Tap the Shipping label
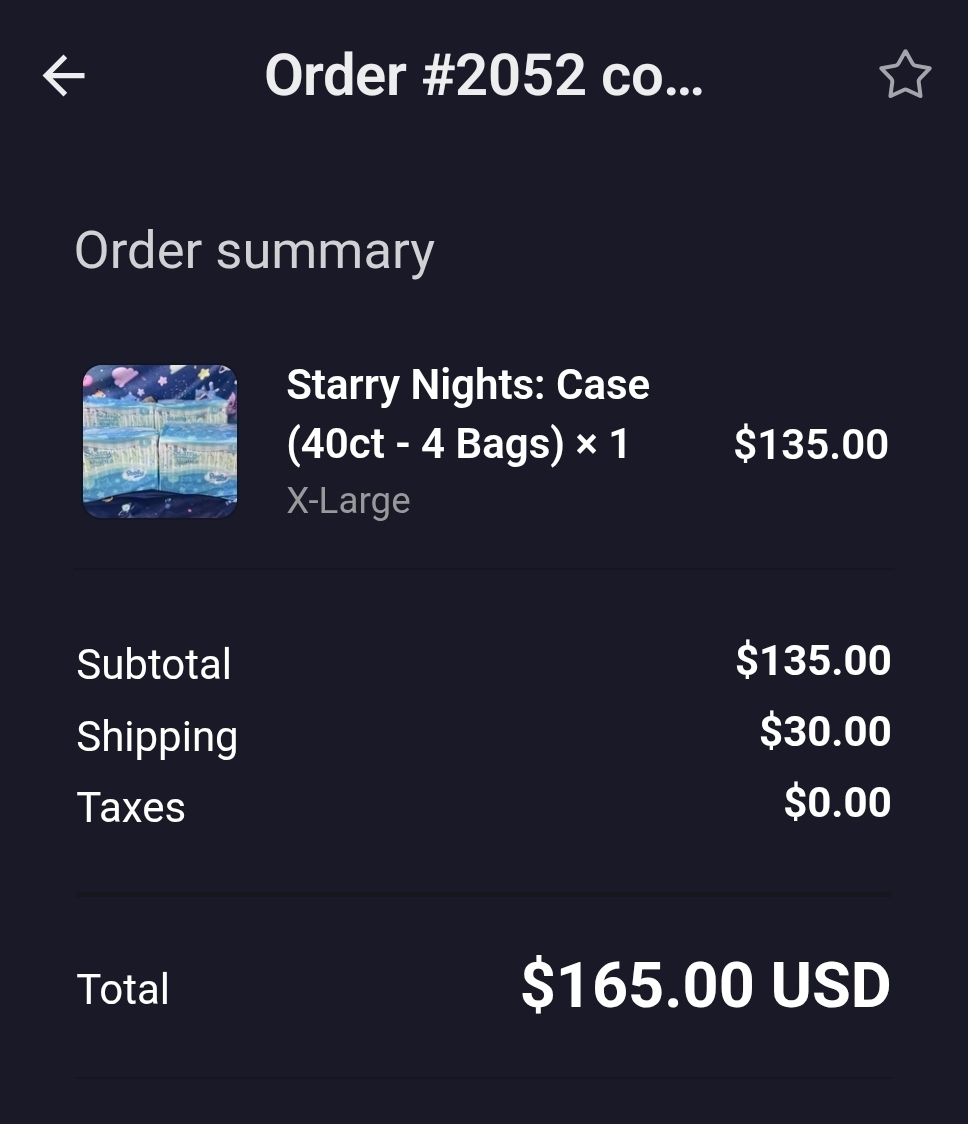Image resolution: width=968 pixels, height=1124 pixels. 157,737
